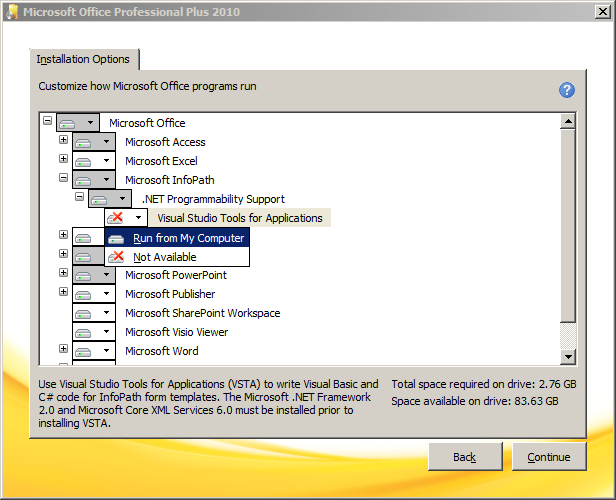
Task: Click the blue help question mark icon
Action: [x=566, y=90]
